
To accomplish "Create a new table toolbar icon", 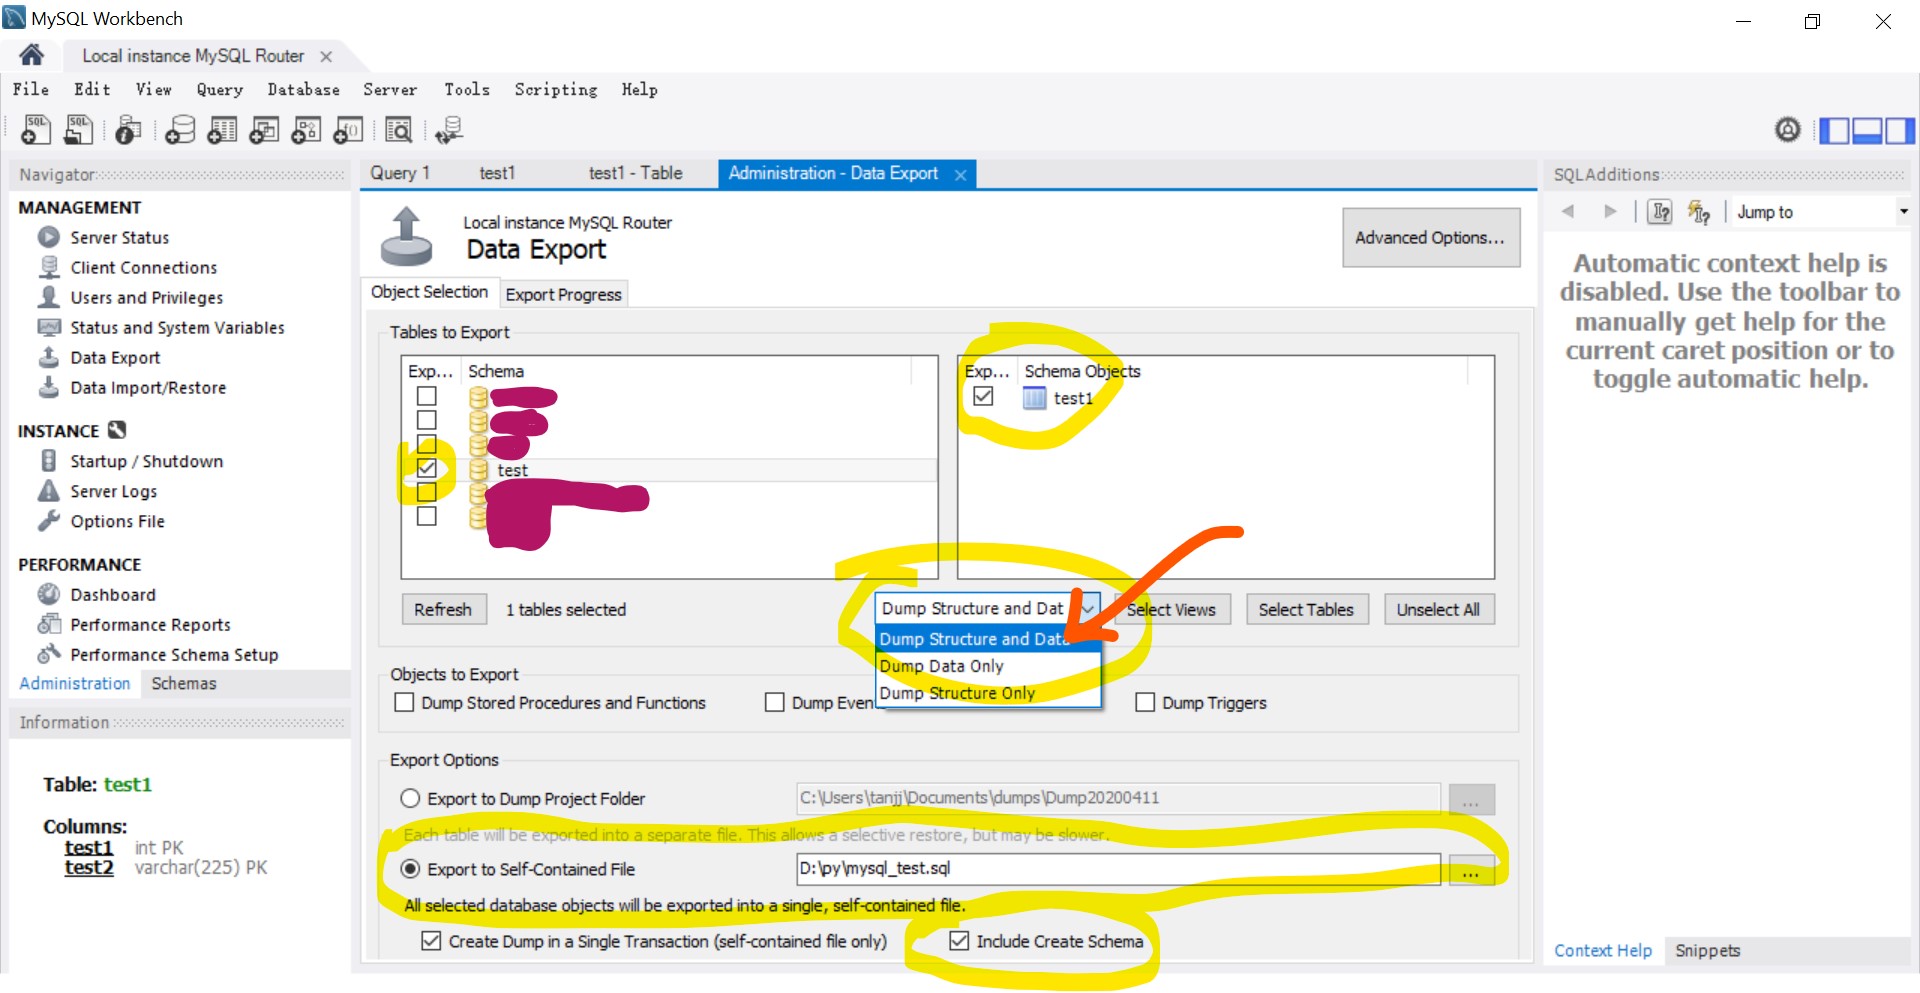I will coord(222,130).
